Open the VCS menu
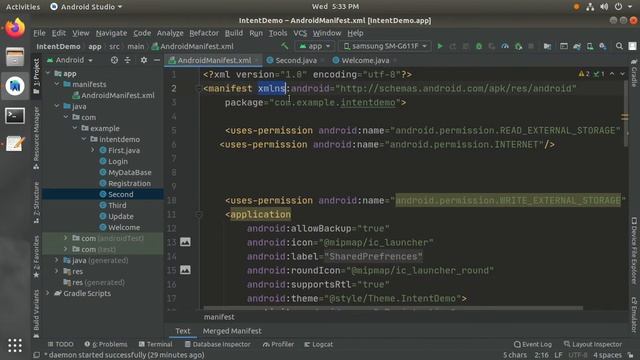The height and width of the screenshot is (360, 640). pos(300,33)
